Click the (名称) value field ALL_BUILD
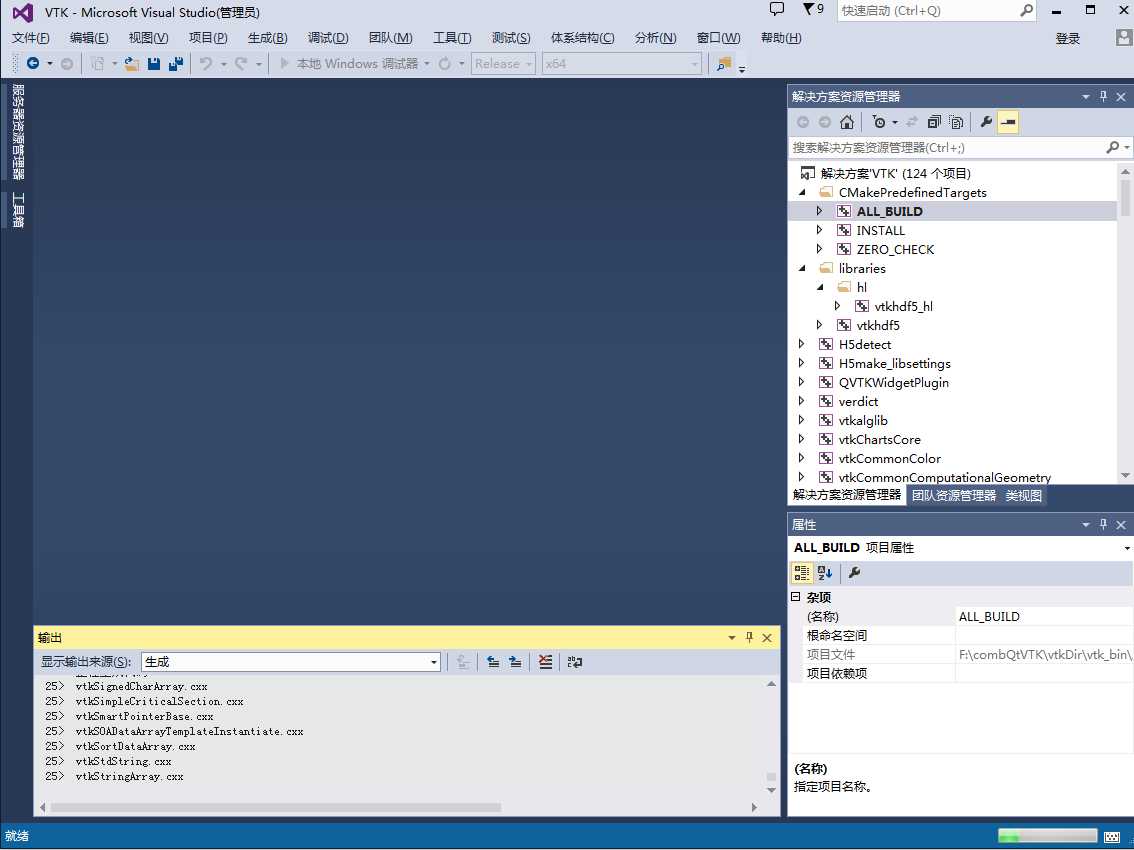This screenshot has width=1134, height=850. coord(1044,616)
